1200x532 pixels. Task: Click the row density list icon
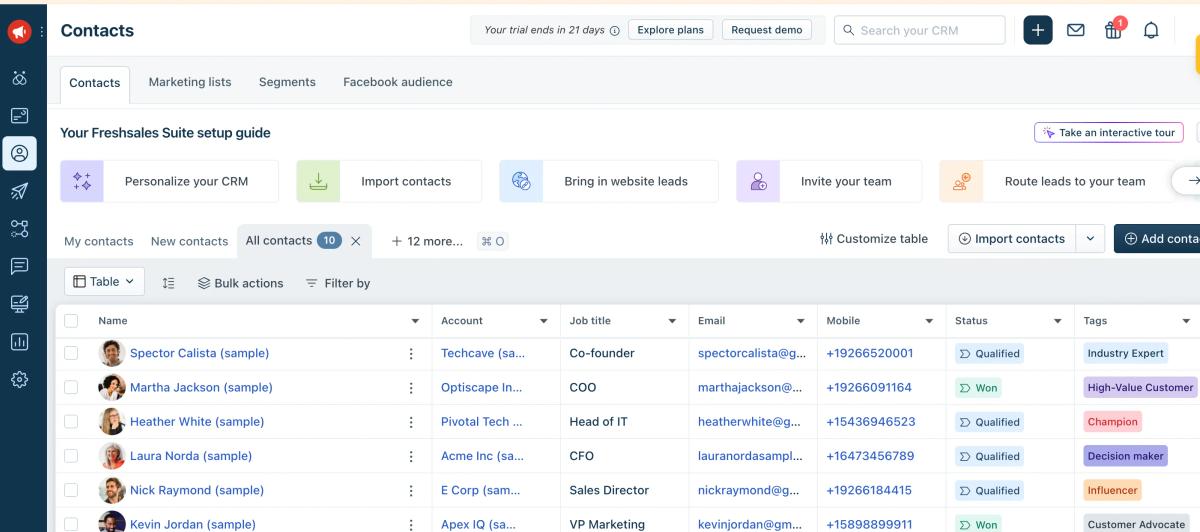[x=168, y=283]
